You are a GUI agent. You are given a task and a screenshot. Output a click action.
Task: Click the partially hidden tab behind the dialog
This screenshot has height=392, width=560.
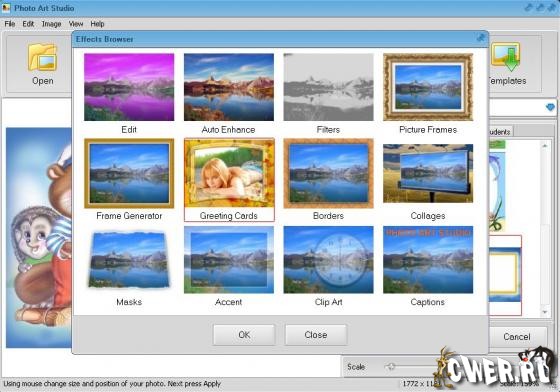pos(500,132)
